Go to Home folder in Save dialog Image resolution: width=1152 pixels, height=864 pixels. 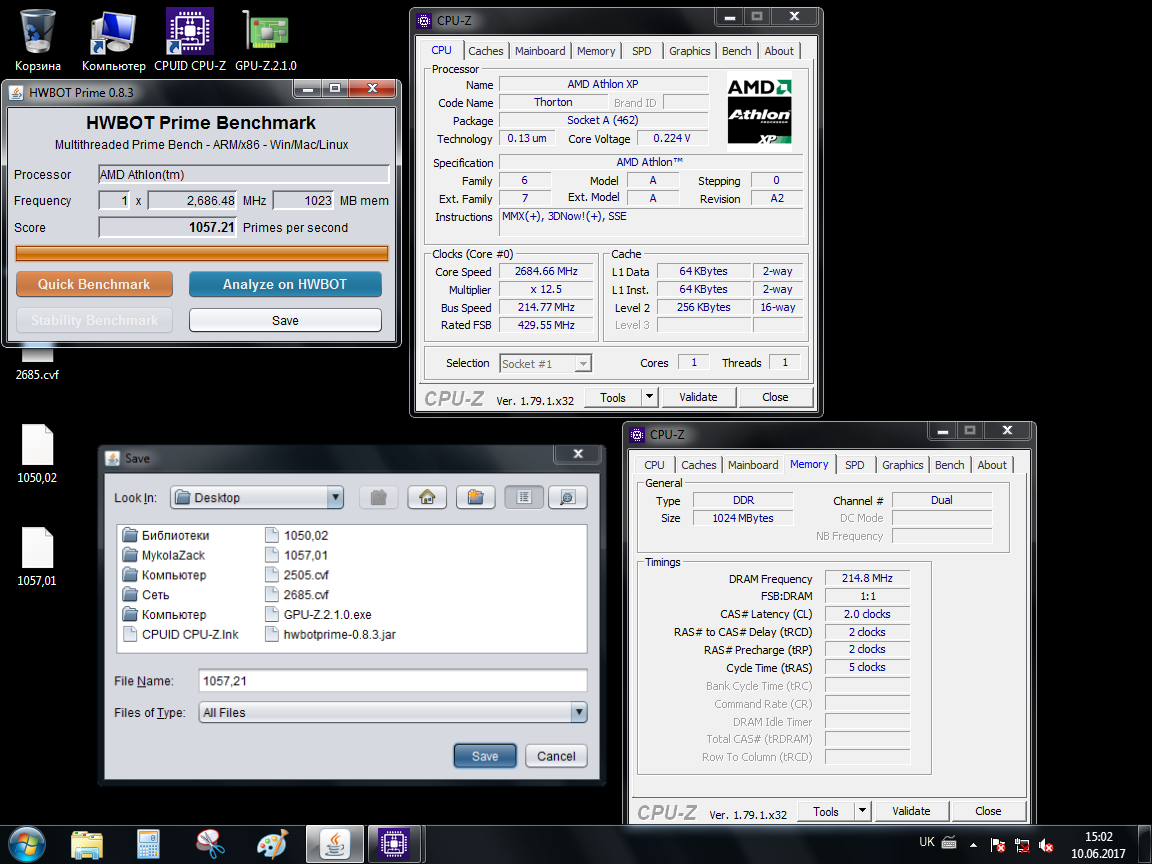tap(427, 497)
